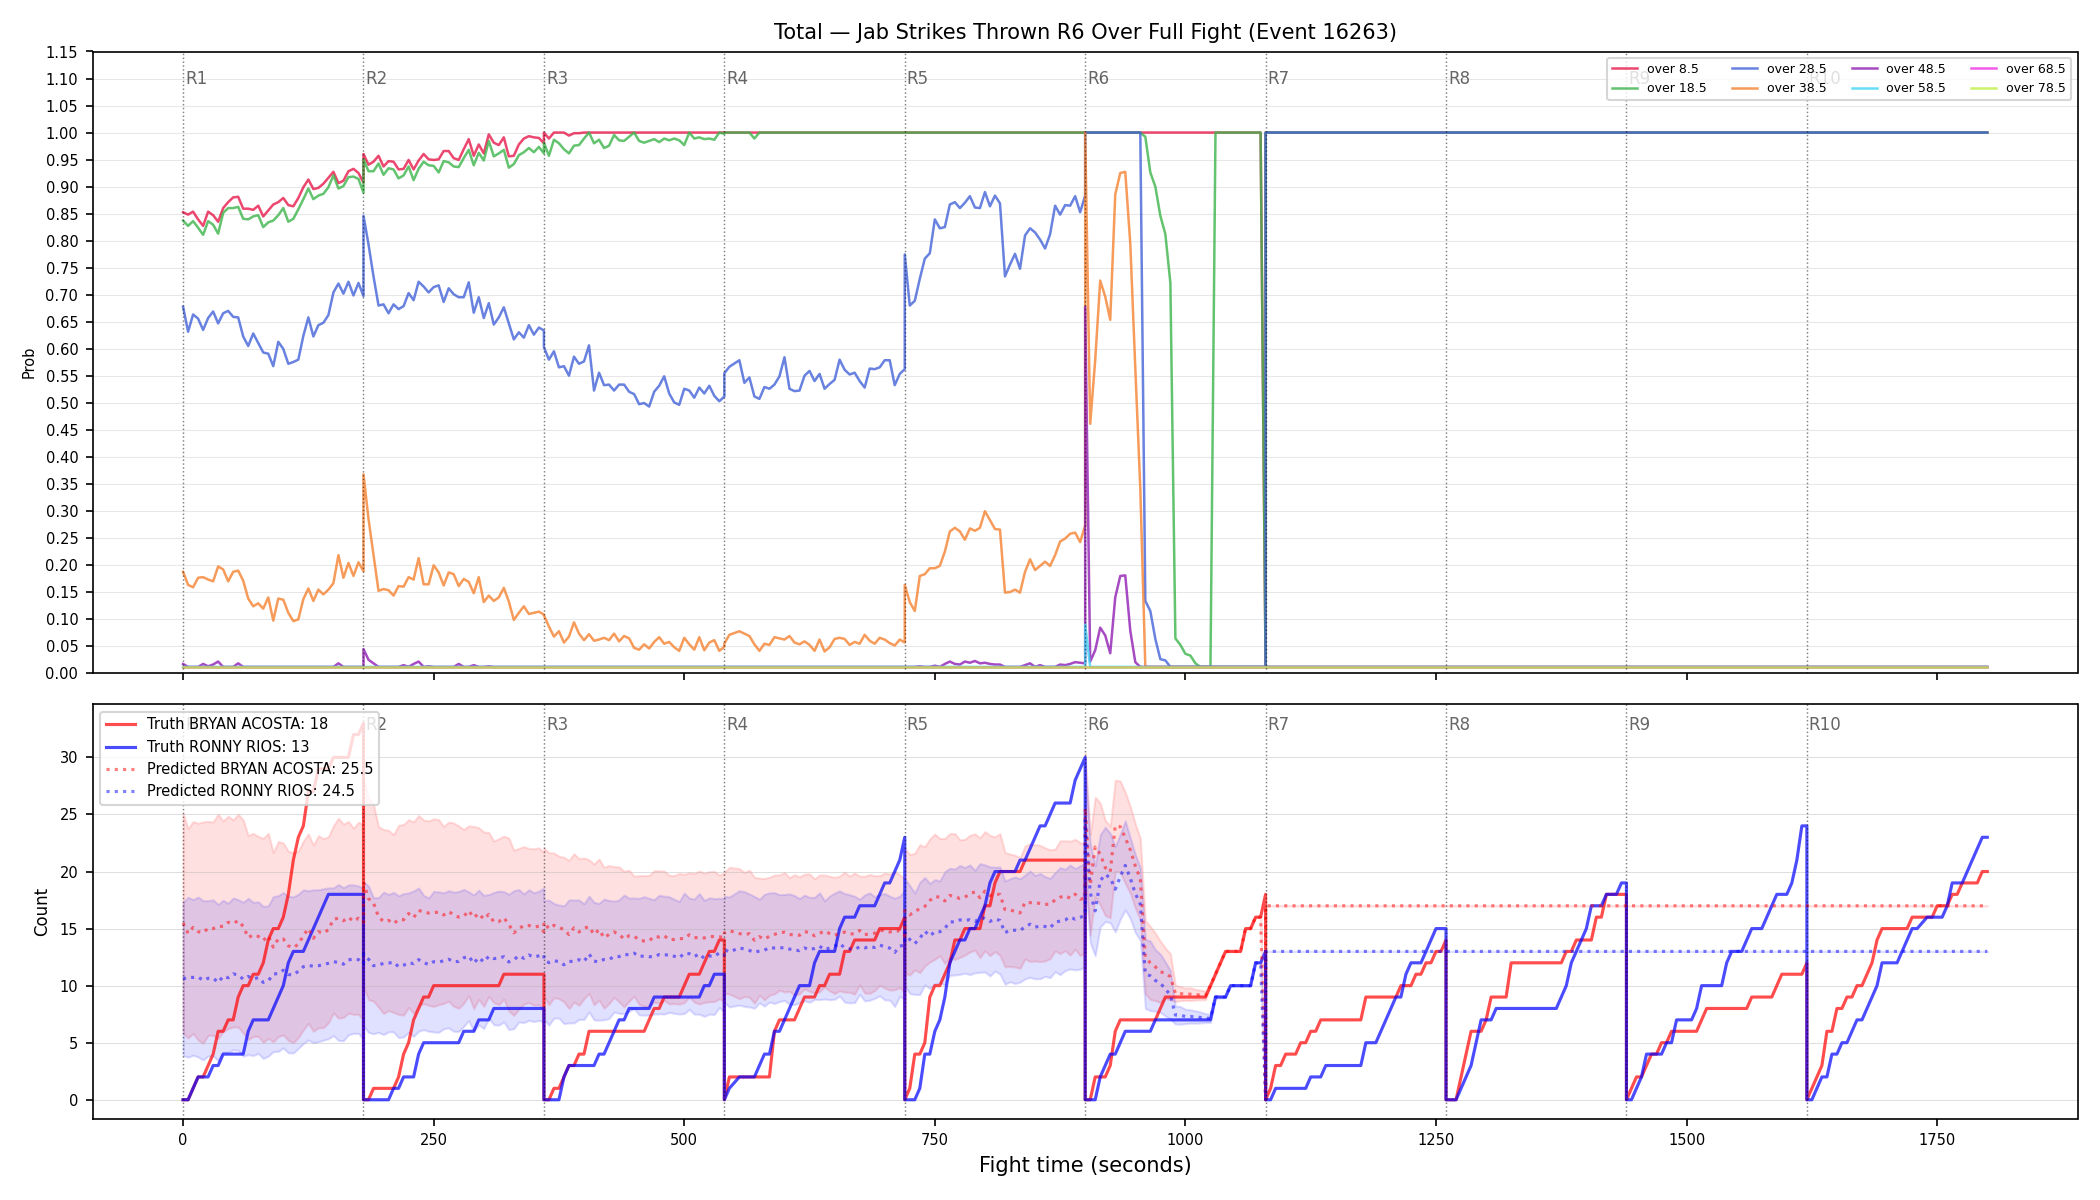
Task: Click the '1500' tick on the fight time axis
Action: [x=1687, y=1139]
